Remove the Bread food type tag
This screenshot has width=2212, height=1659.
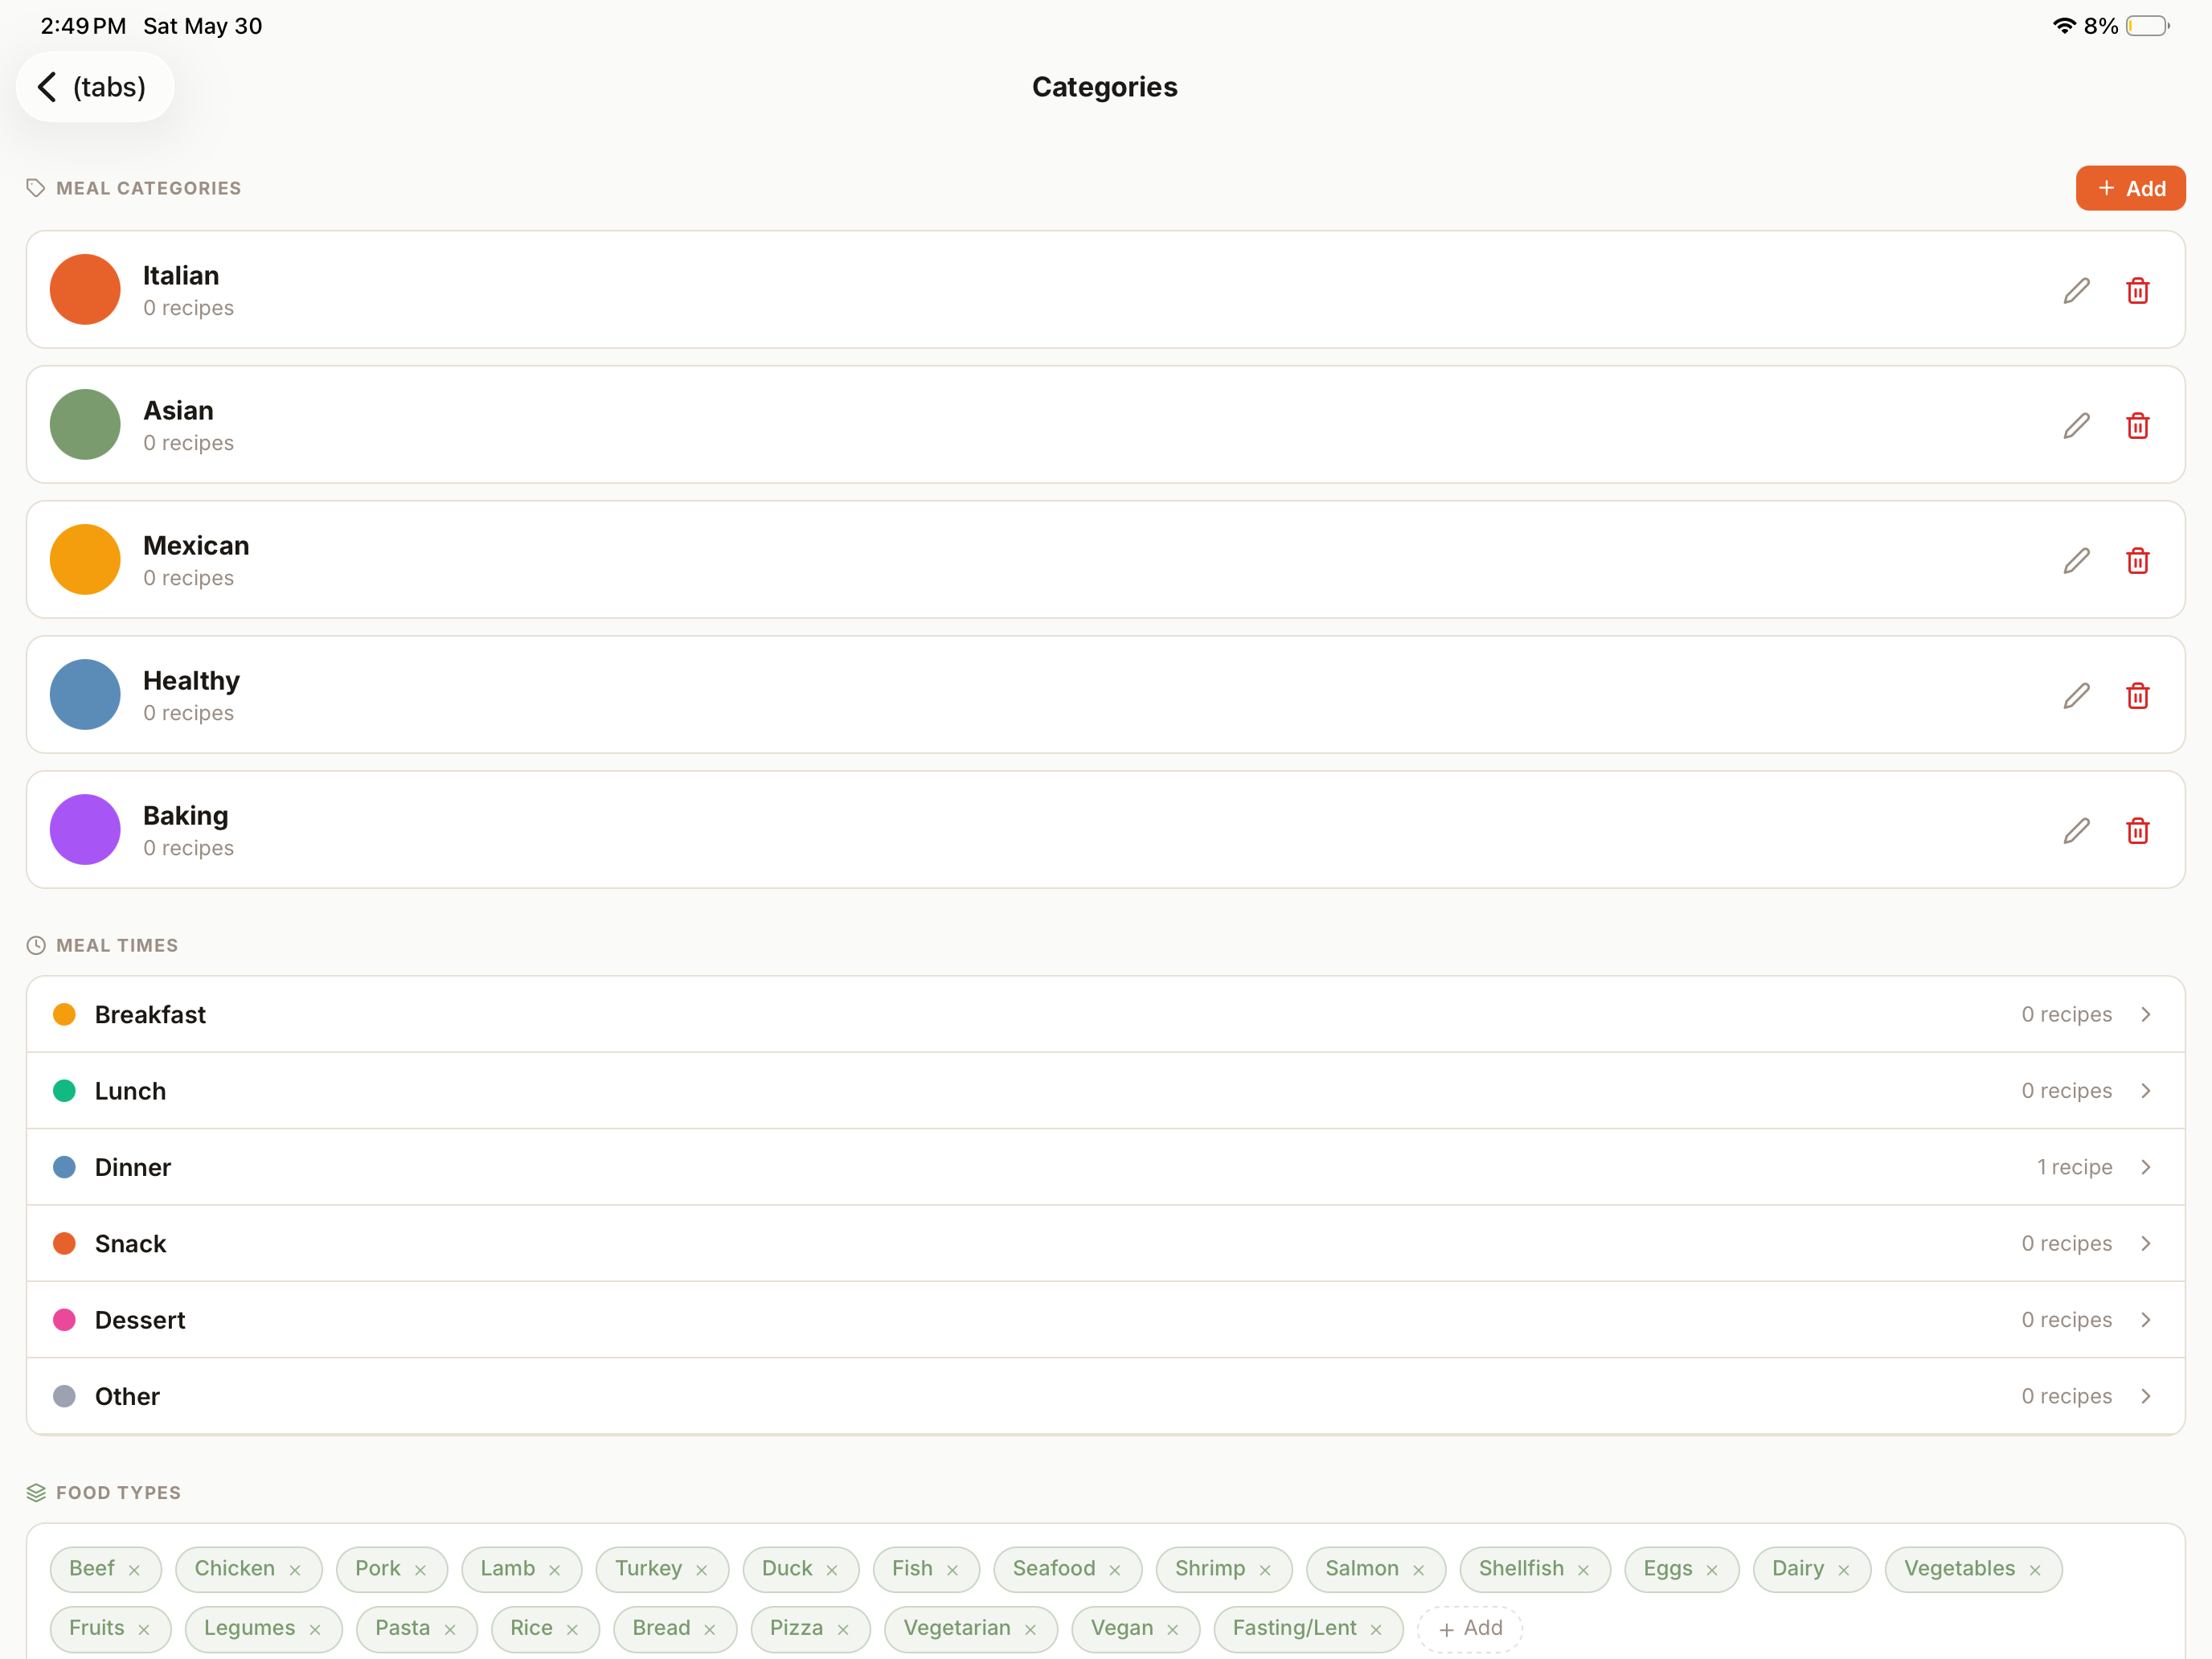710,1630
